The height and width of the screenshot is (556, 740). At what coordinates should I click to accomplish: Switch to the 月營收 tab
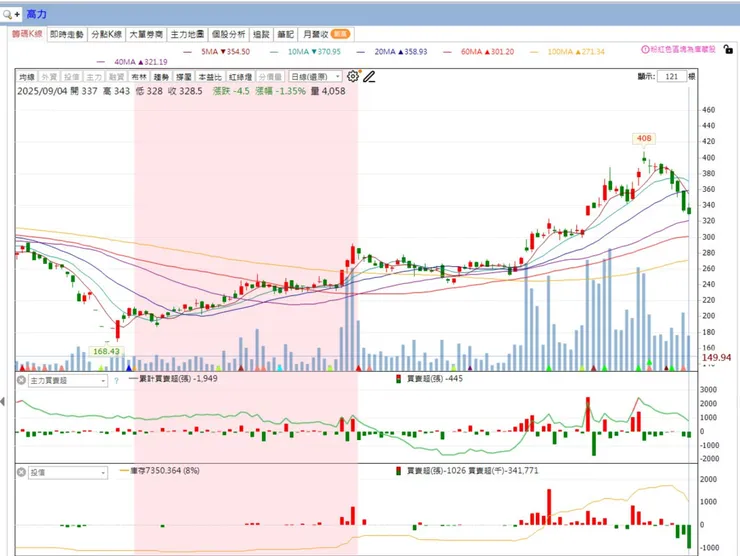pyautogui.click(x=326, y=34)
